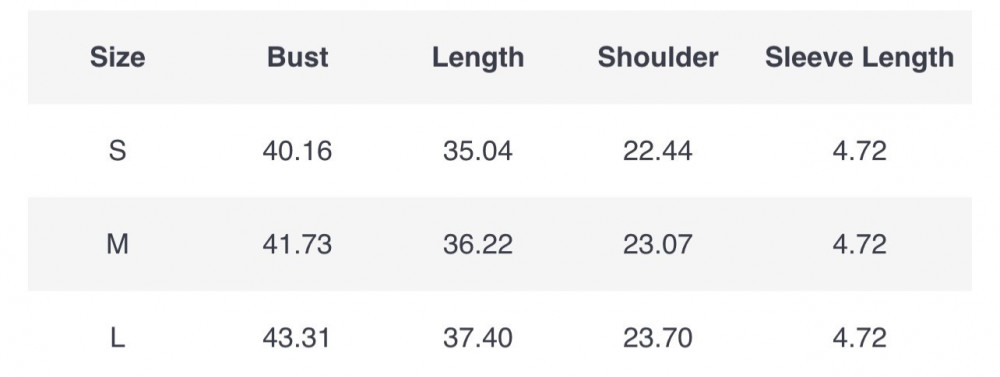Viewport: 1000px width, 377px height.
Task: Select the S size row label
Action: (x=117, y=151)
